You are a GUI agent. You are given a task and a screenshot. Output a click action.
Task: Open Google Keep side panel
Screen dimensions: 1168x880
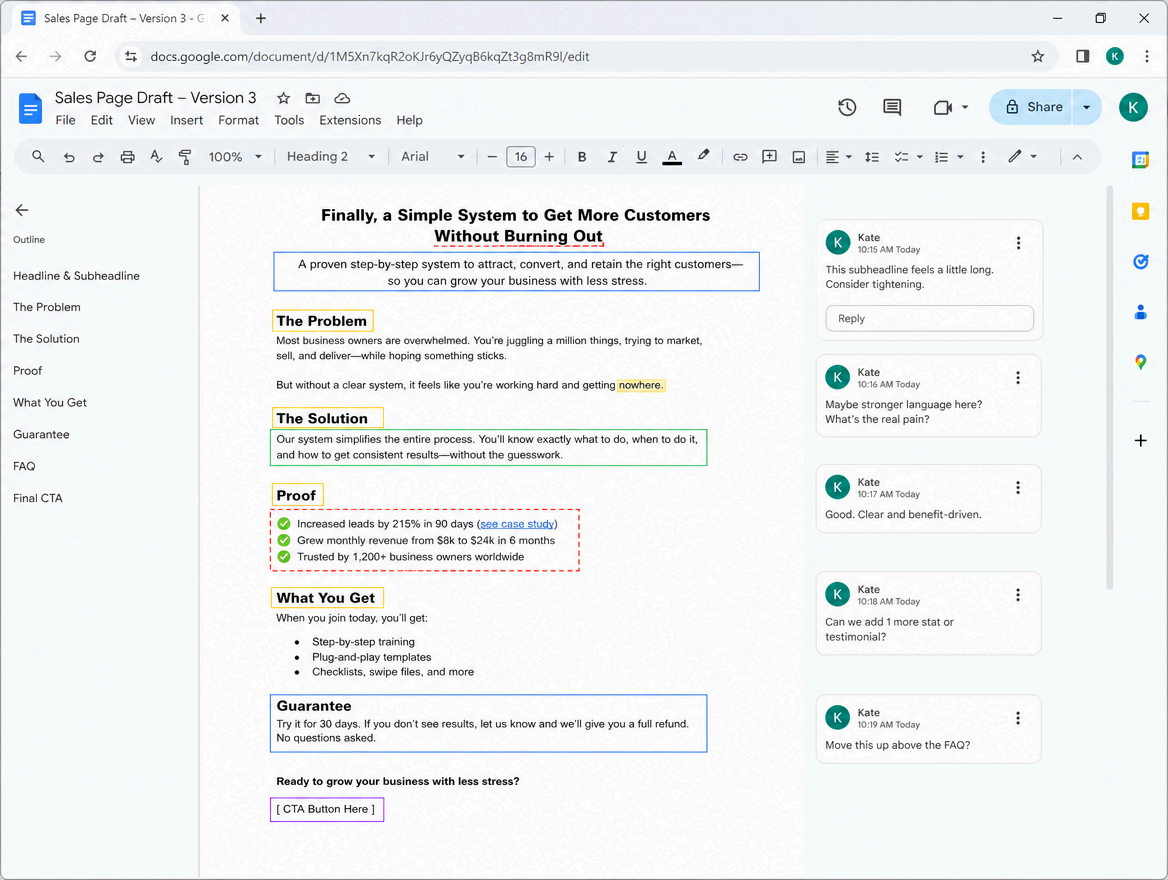coord(1140,212)
